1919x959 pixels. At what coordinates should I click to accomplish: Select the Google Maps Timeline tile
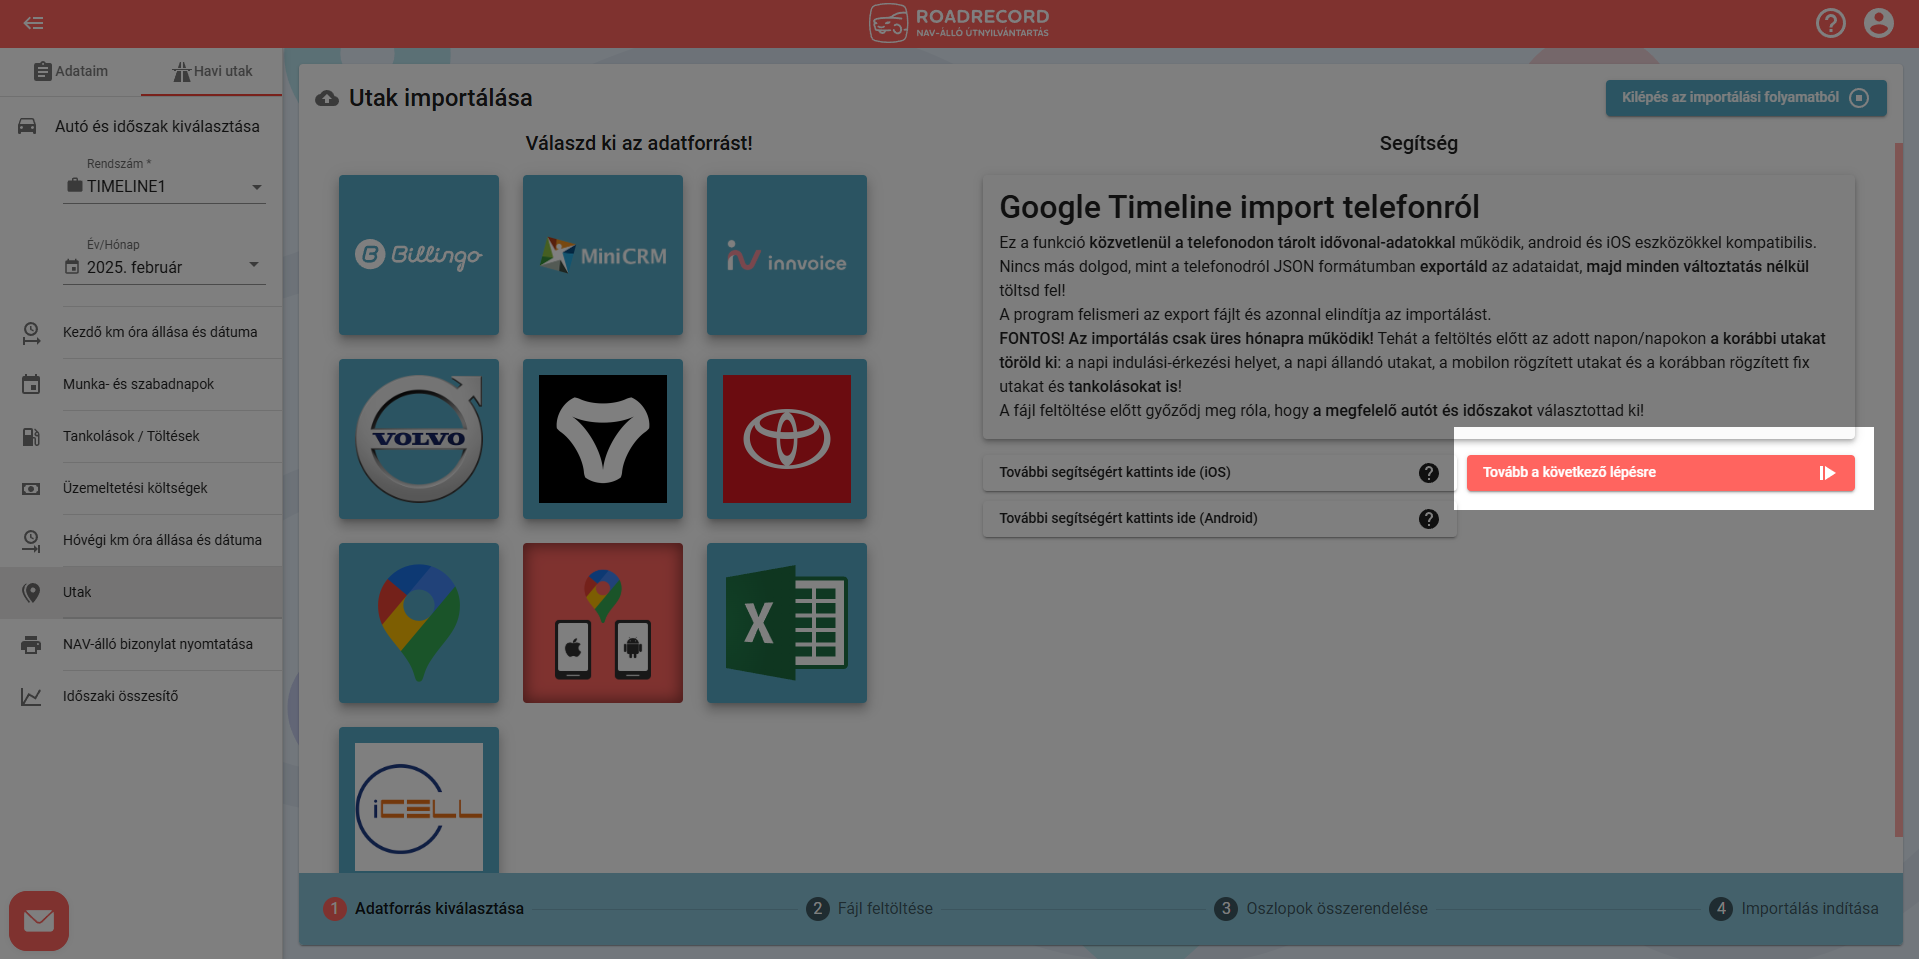(419, 623)
